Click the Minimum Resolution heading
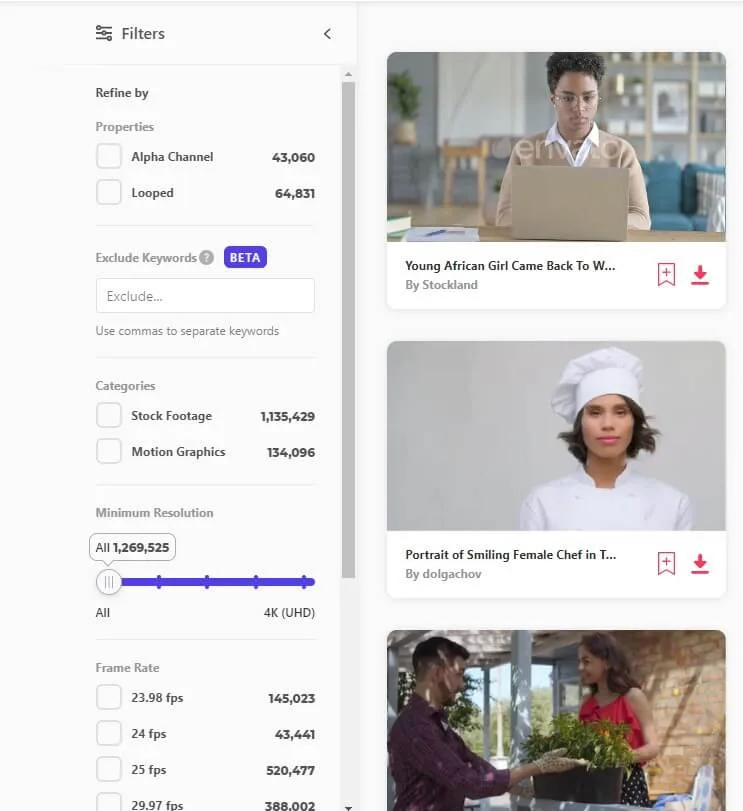This screenshot has width=743, height=811. pyautogui.click(x=154, y=513)
